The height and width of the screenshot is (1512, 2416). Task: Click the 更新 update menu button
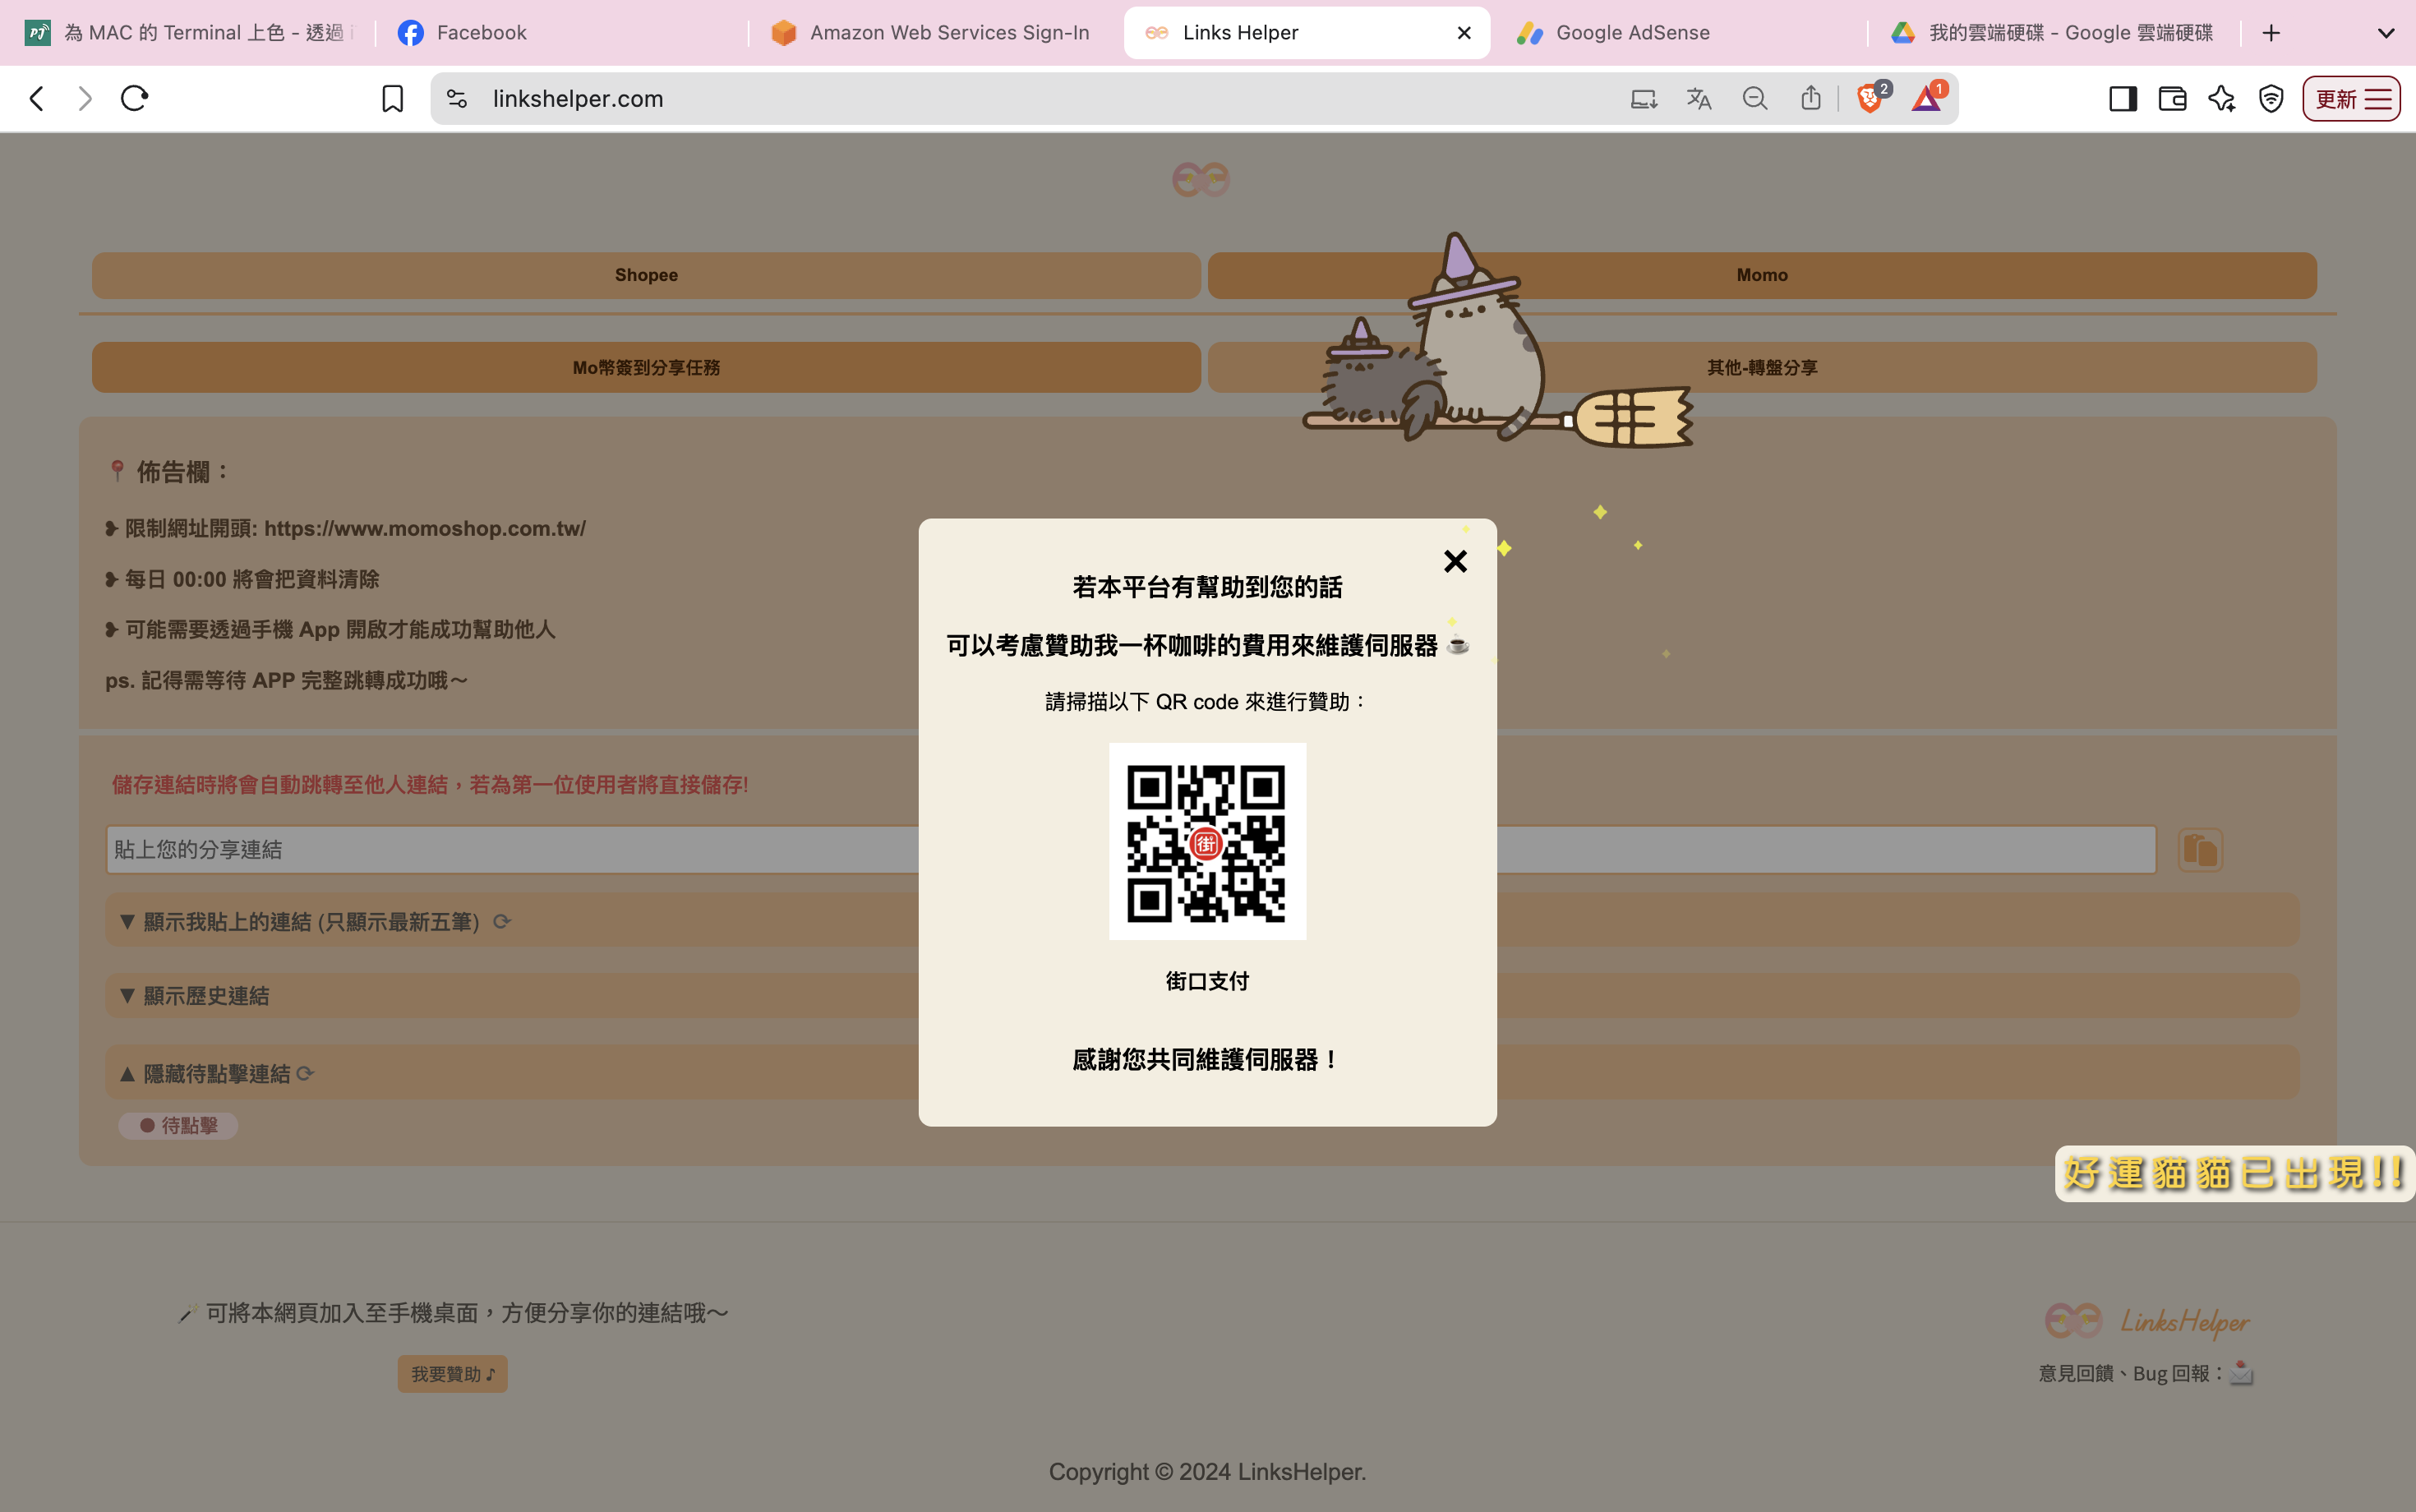coord(2352,98)
